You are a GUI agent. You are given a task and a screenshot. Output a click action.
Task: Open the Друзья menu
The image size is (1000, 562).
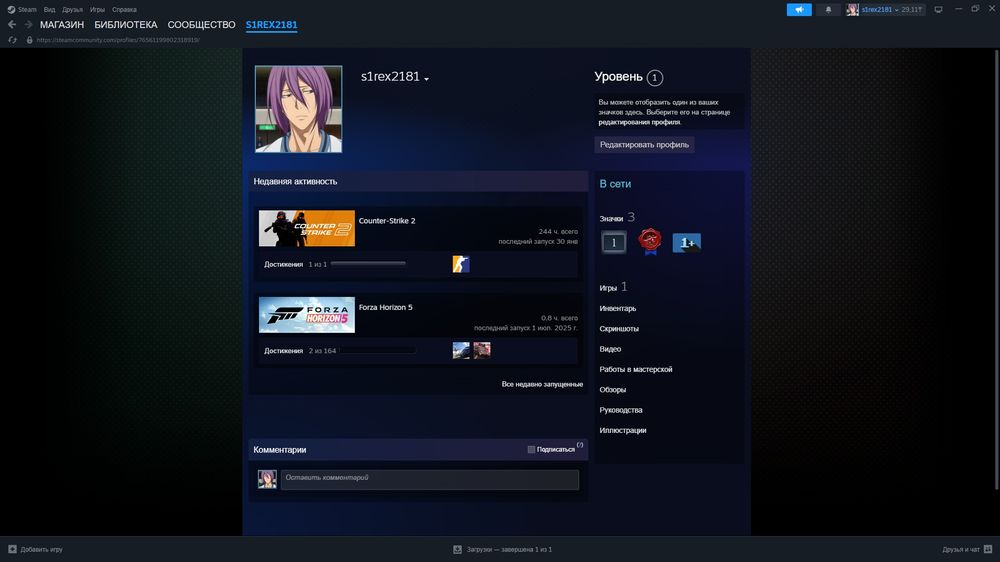(x=72, y=10)
